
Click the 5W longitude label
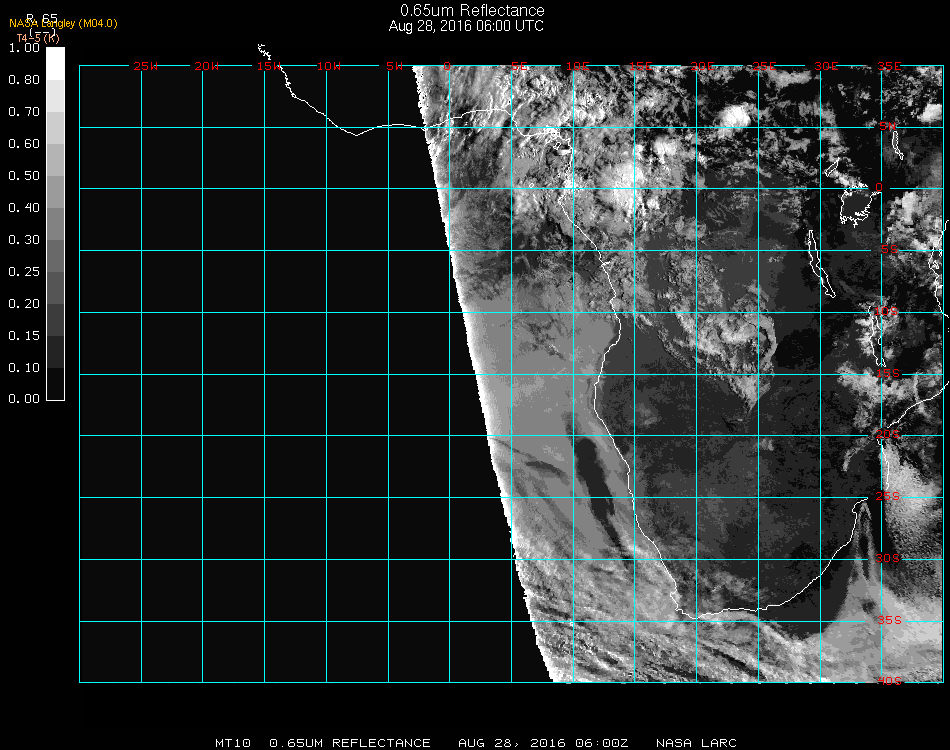[x=394, y=66]
